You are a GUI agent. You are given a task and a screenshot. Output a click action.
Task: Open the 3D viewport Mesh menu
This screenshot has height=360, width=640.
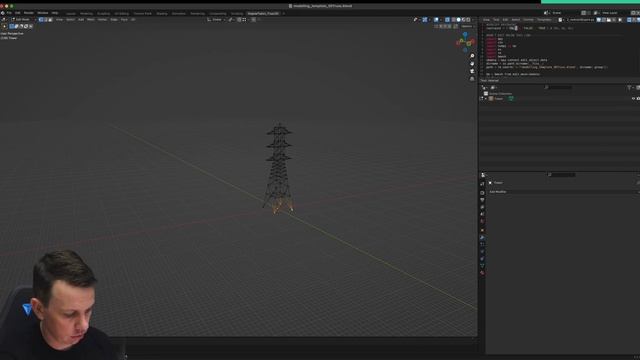coord(91,20)
